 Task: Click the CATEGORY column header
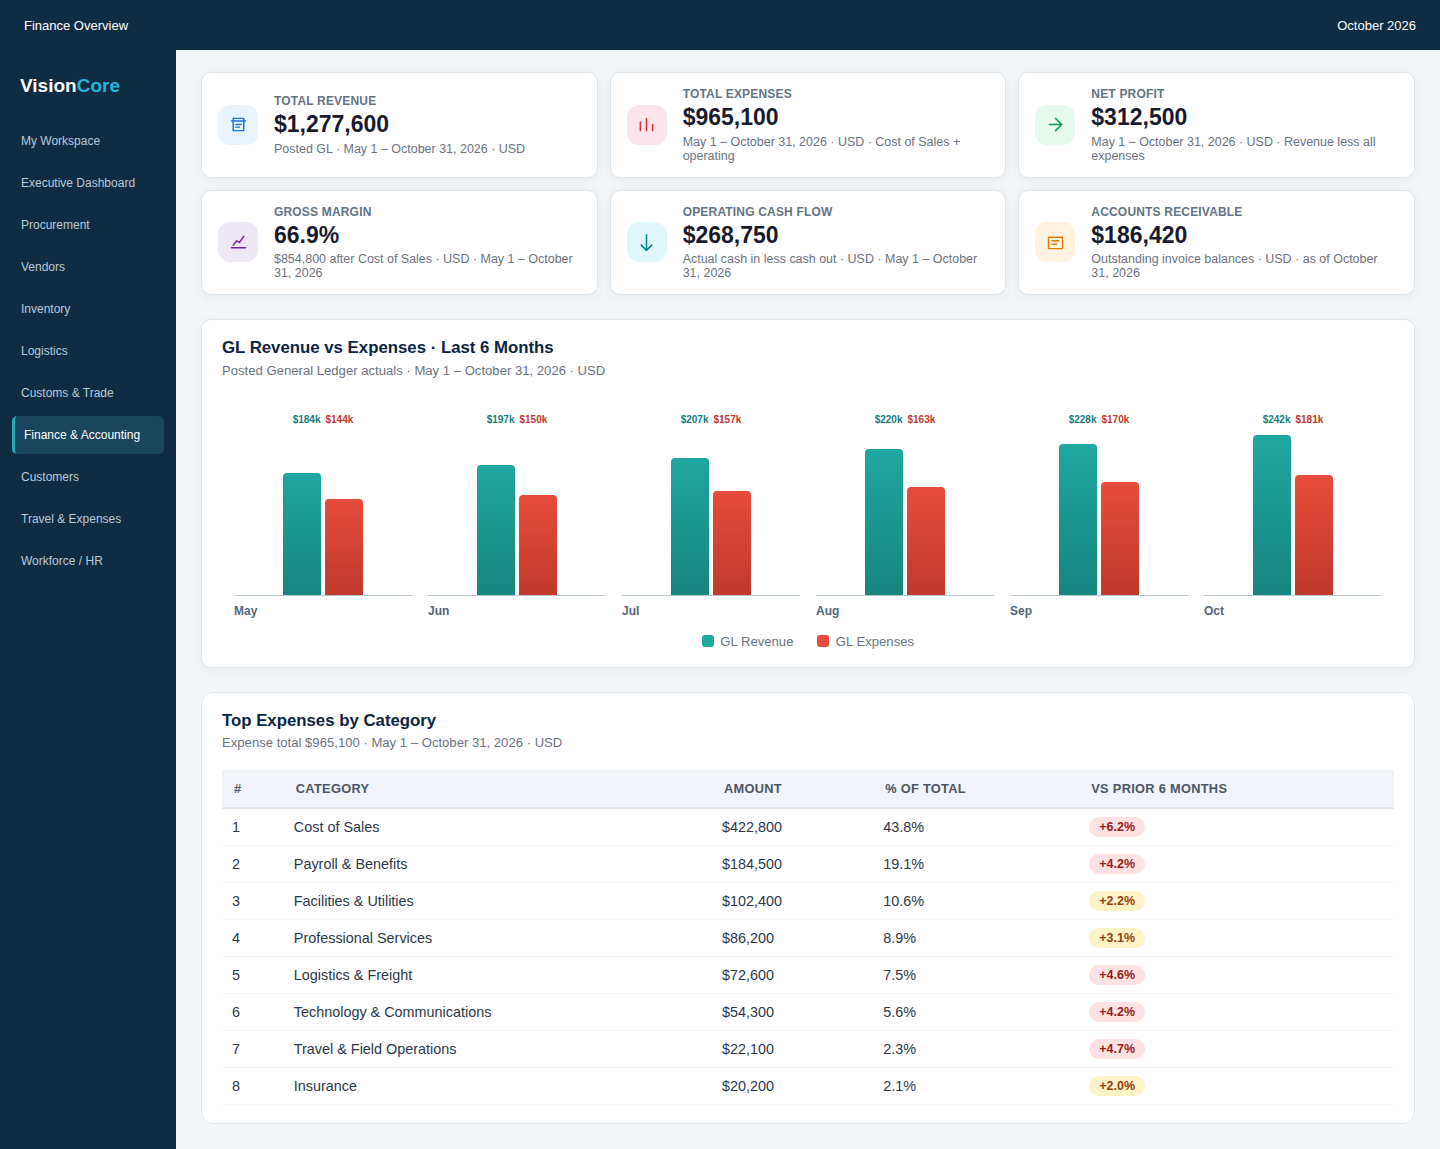pyautogui.click(x=332, y=789)
